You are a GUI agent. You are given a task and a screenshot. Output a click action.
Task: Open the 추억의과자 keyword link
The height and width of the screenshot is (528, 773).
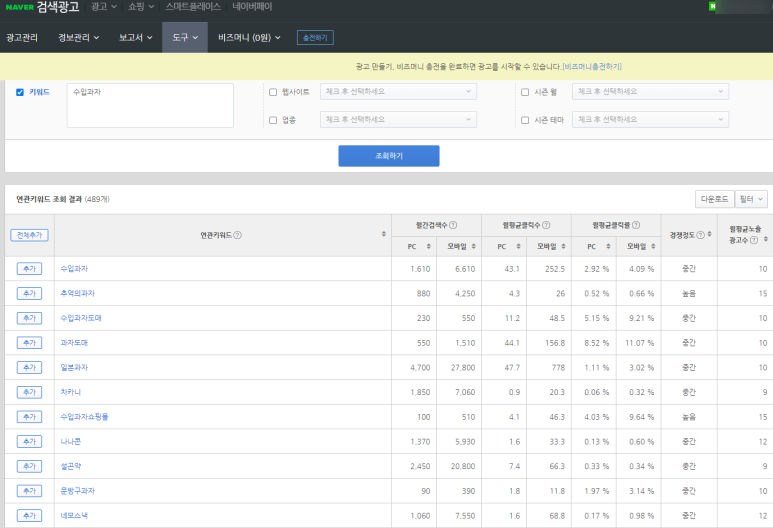pyautogui.click(x=77, y=293)
